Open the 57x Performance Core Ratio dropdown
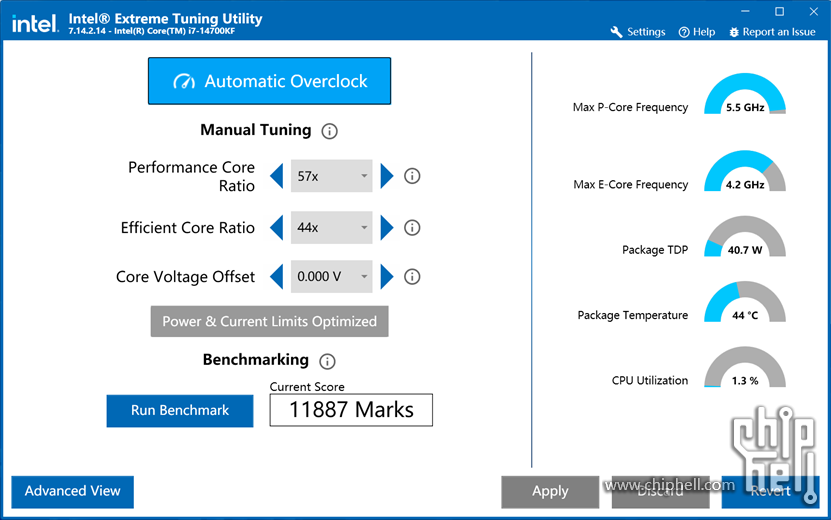The height and width of the screenshot is (520, 831). (x=332, y=176)
